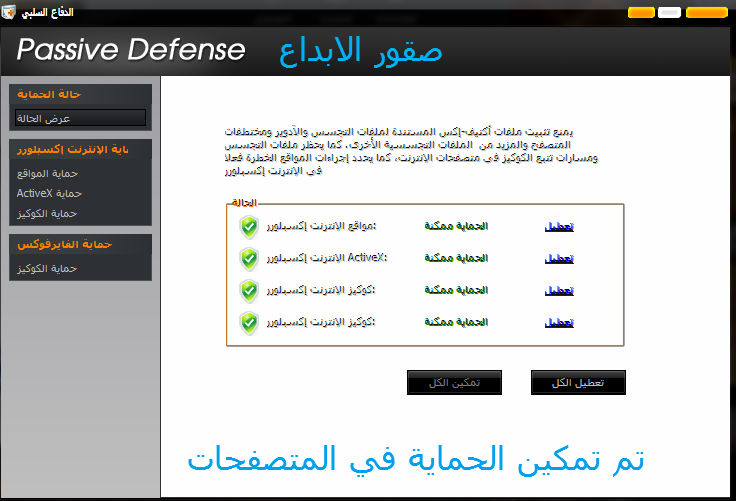The width and height of the screenshot is (736, 501).
Task: Click the تعطيل link in the third row
Action: 559,291
